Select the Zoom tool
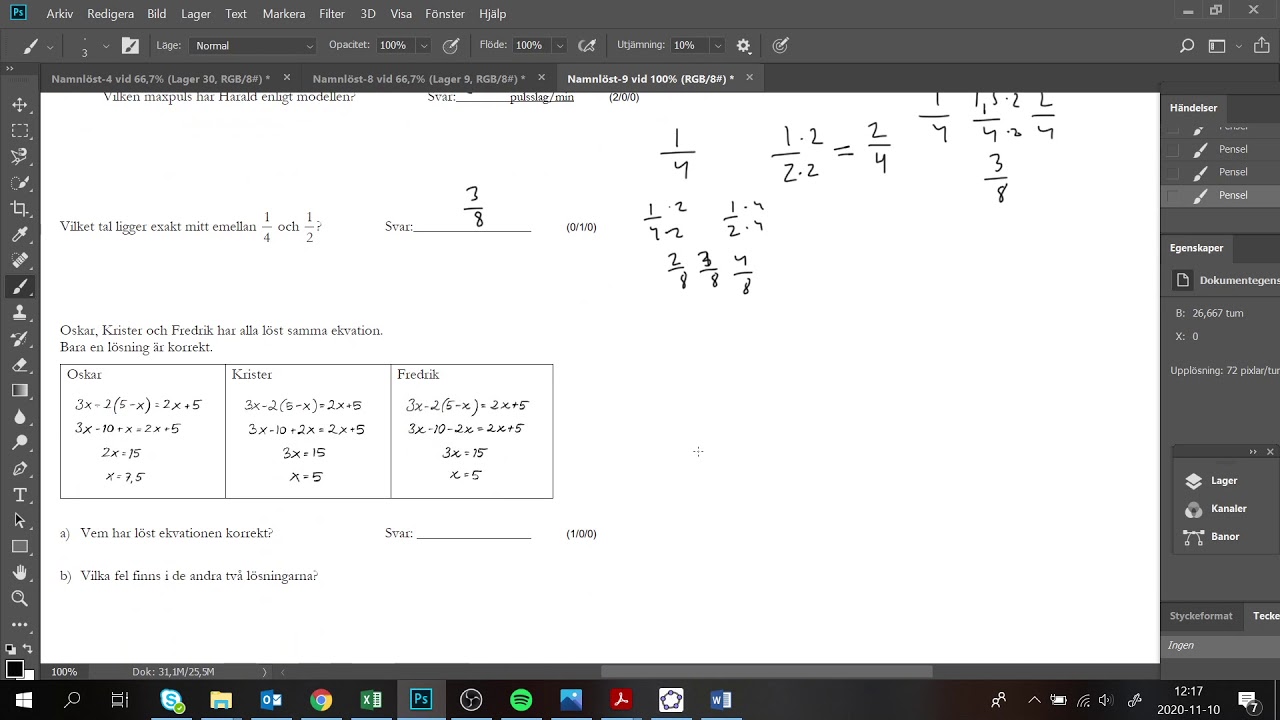1280x720 pixels. pos(19,599)
